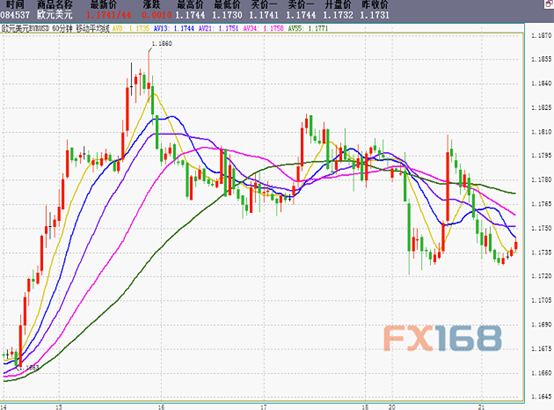Click the 昨收价 value 1.1731
Image resolution: width=554 pixels, height=410 pixels.
coord(375,15)
